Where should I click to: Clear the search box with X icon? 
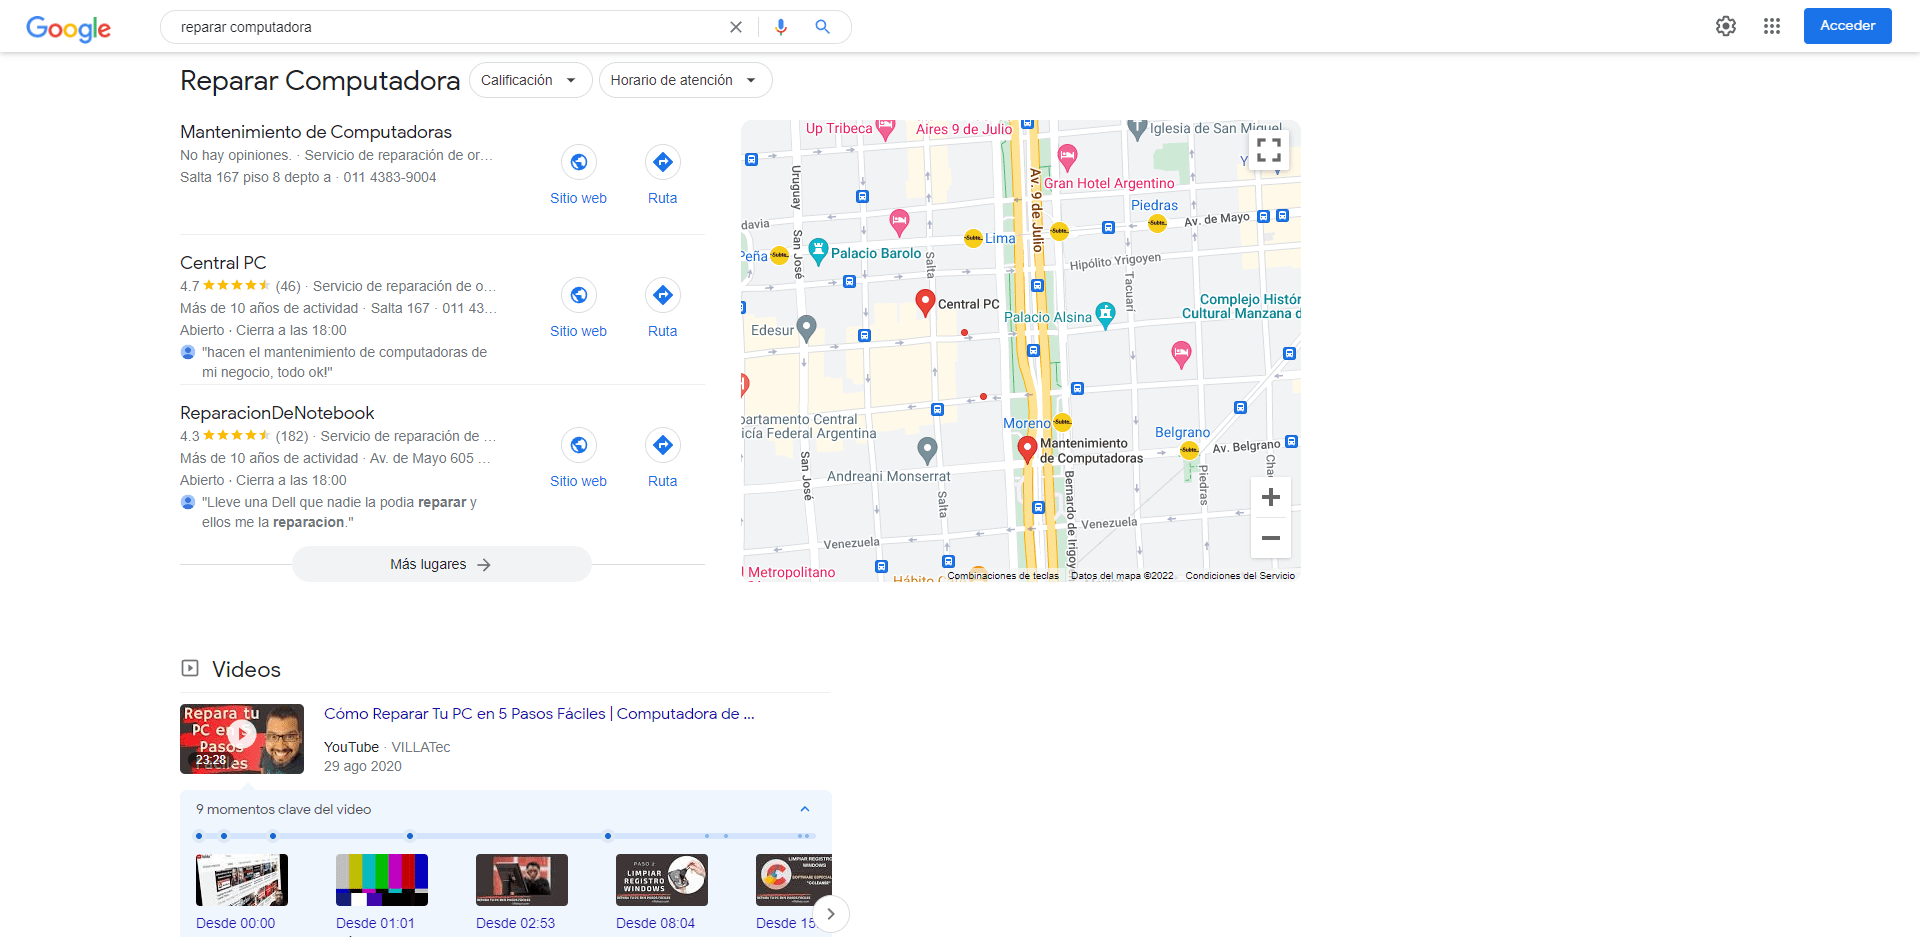[x=736, y=27]
